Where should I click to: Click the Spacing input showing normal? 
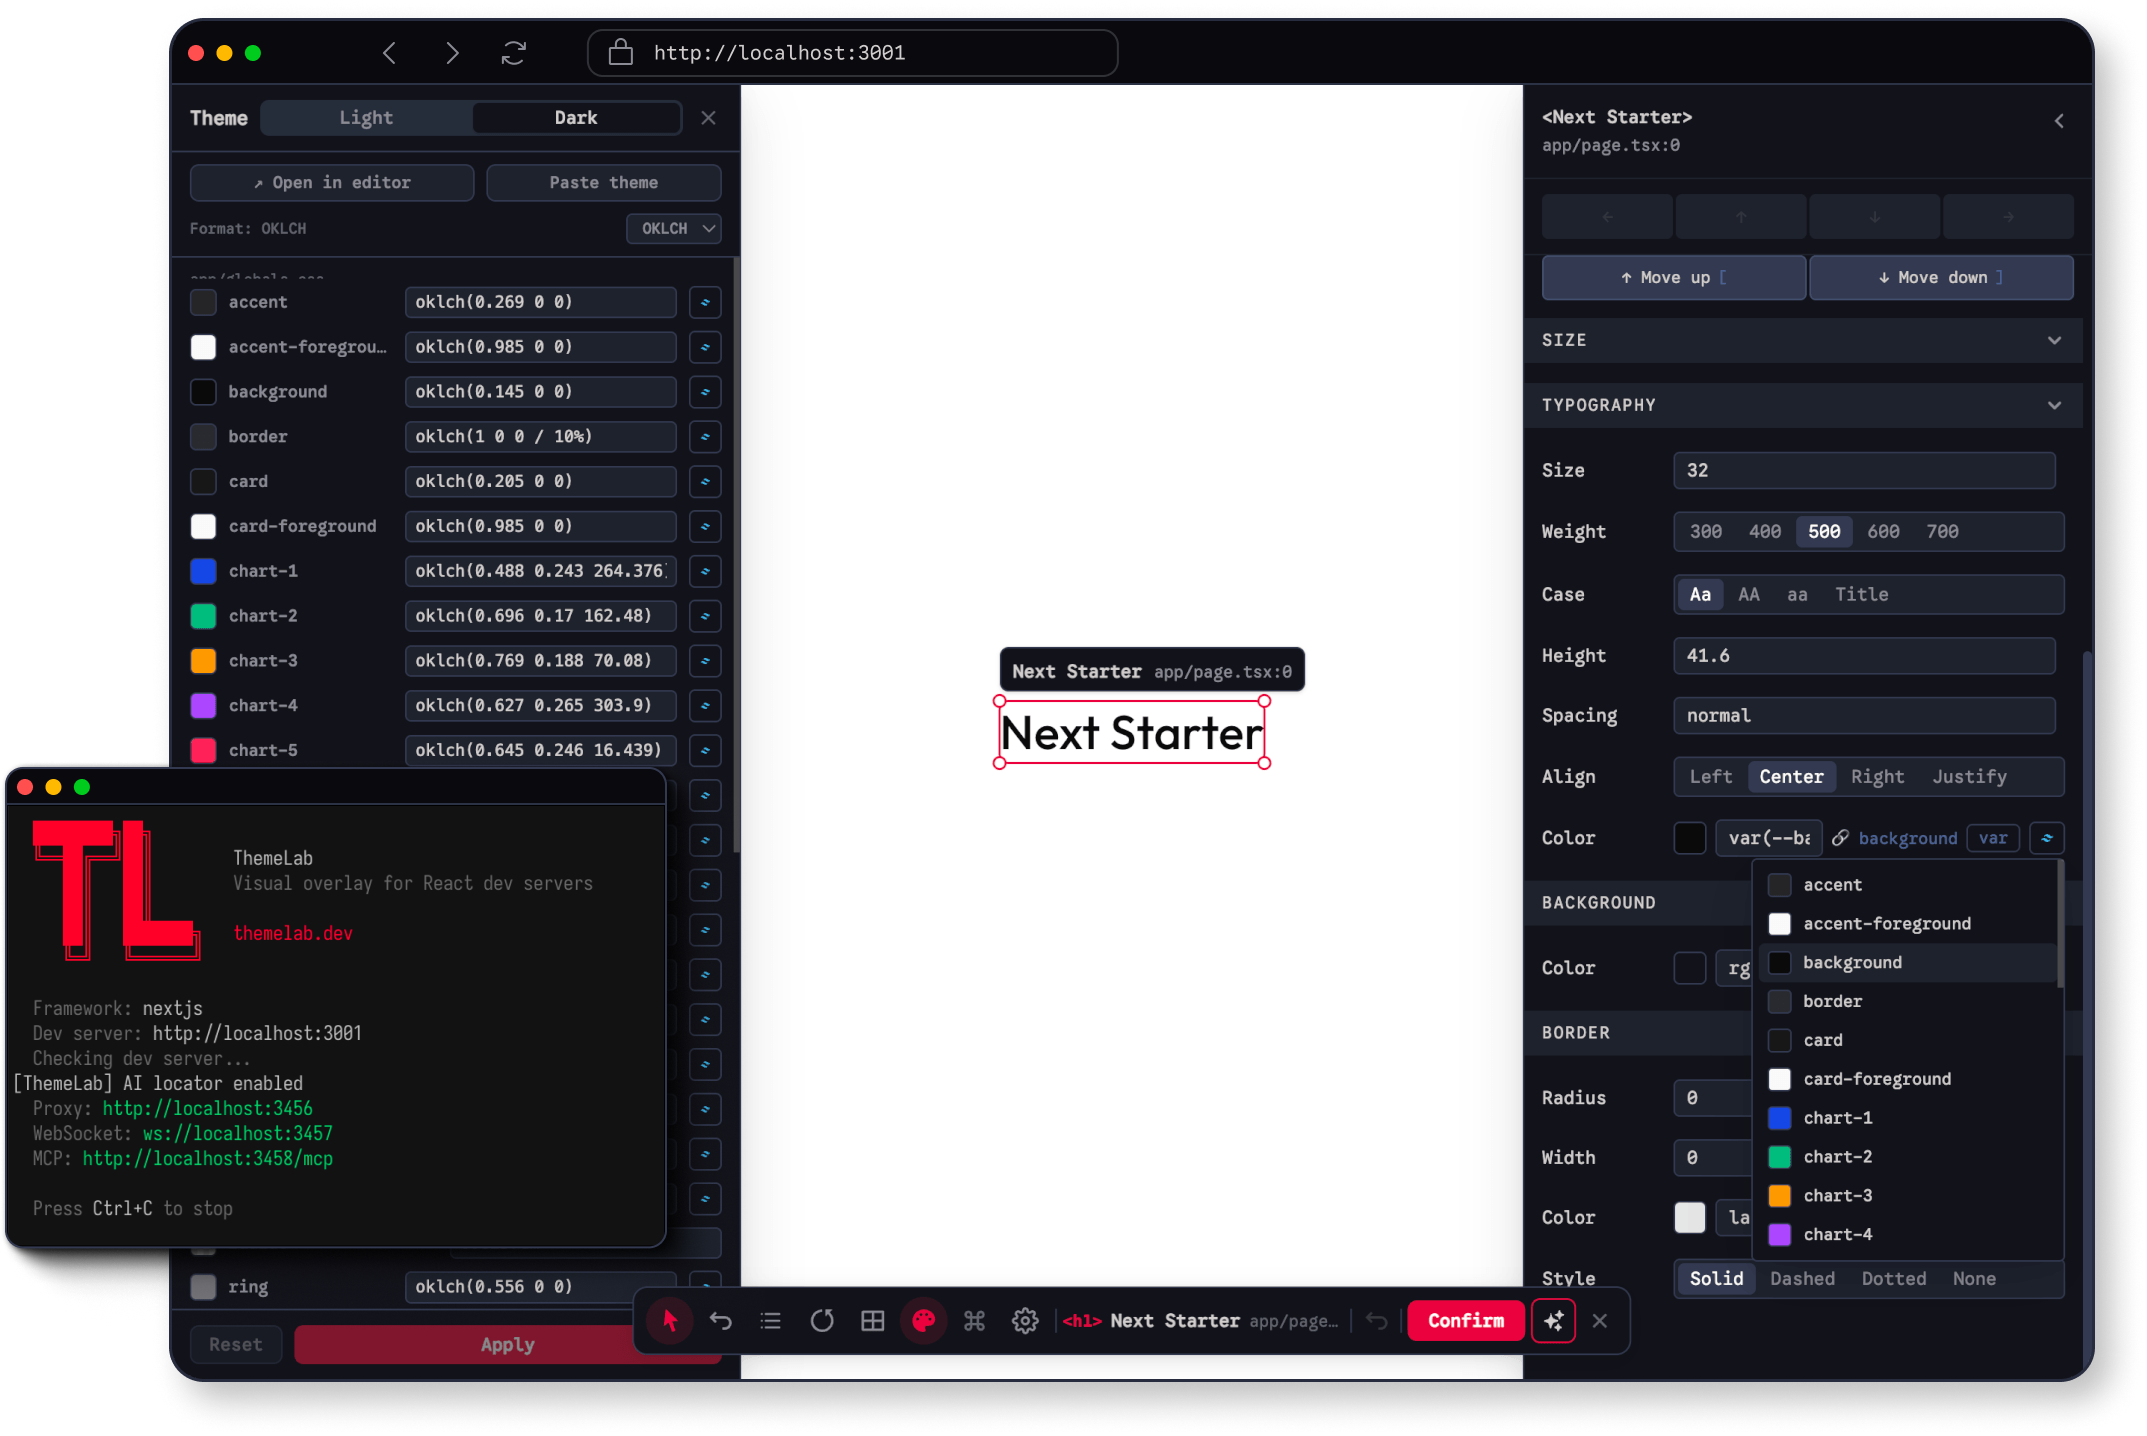tap(1864, 716)
